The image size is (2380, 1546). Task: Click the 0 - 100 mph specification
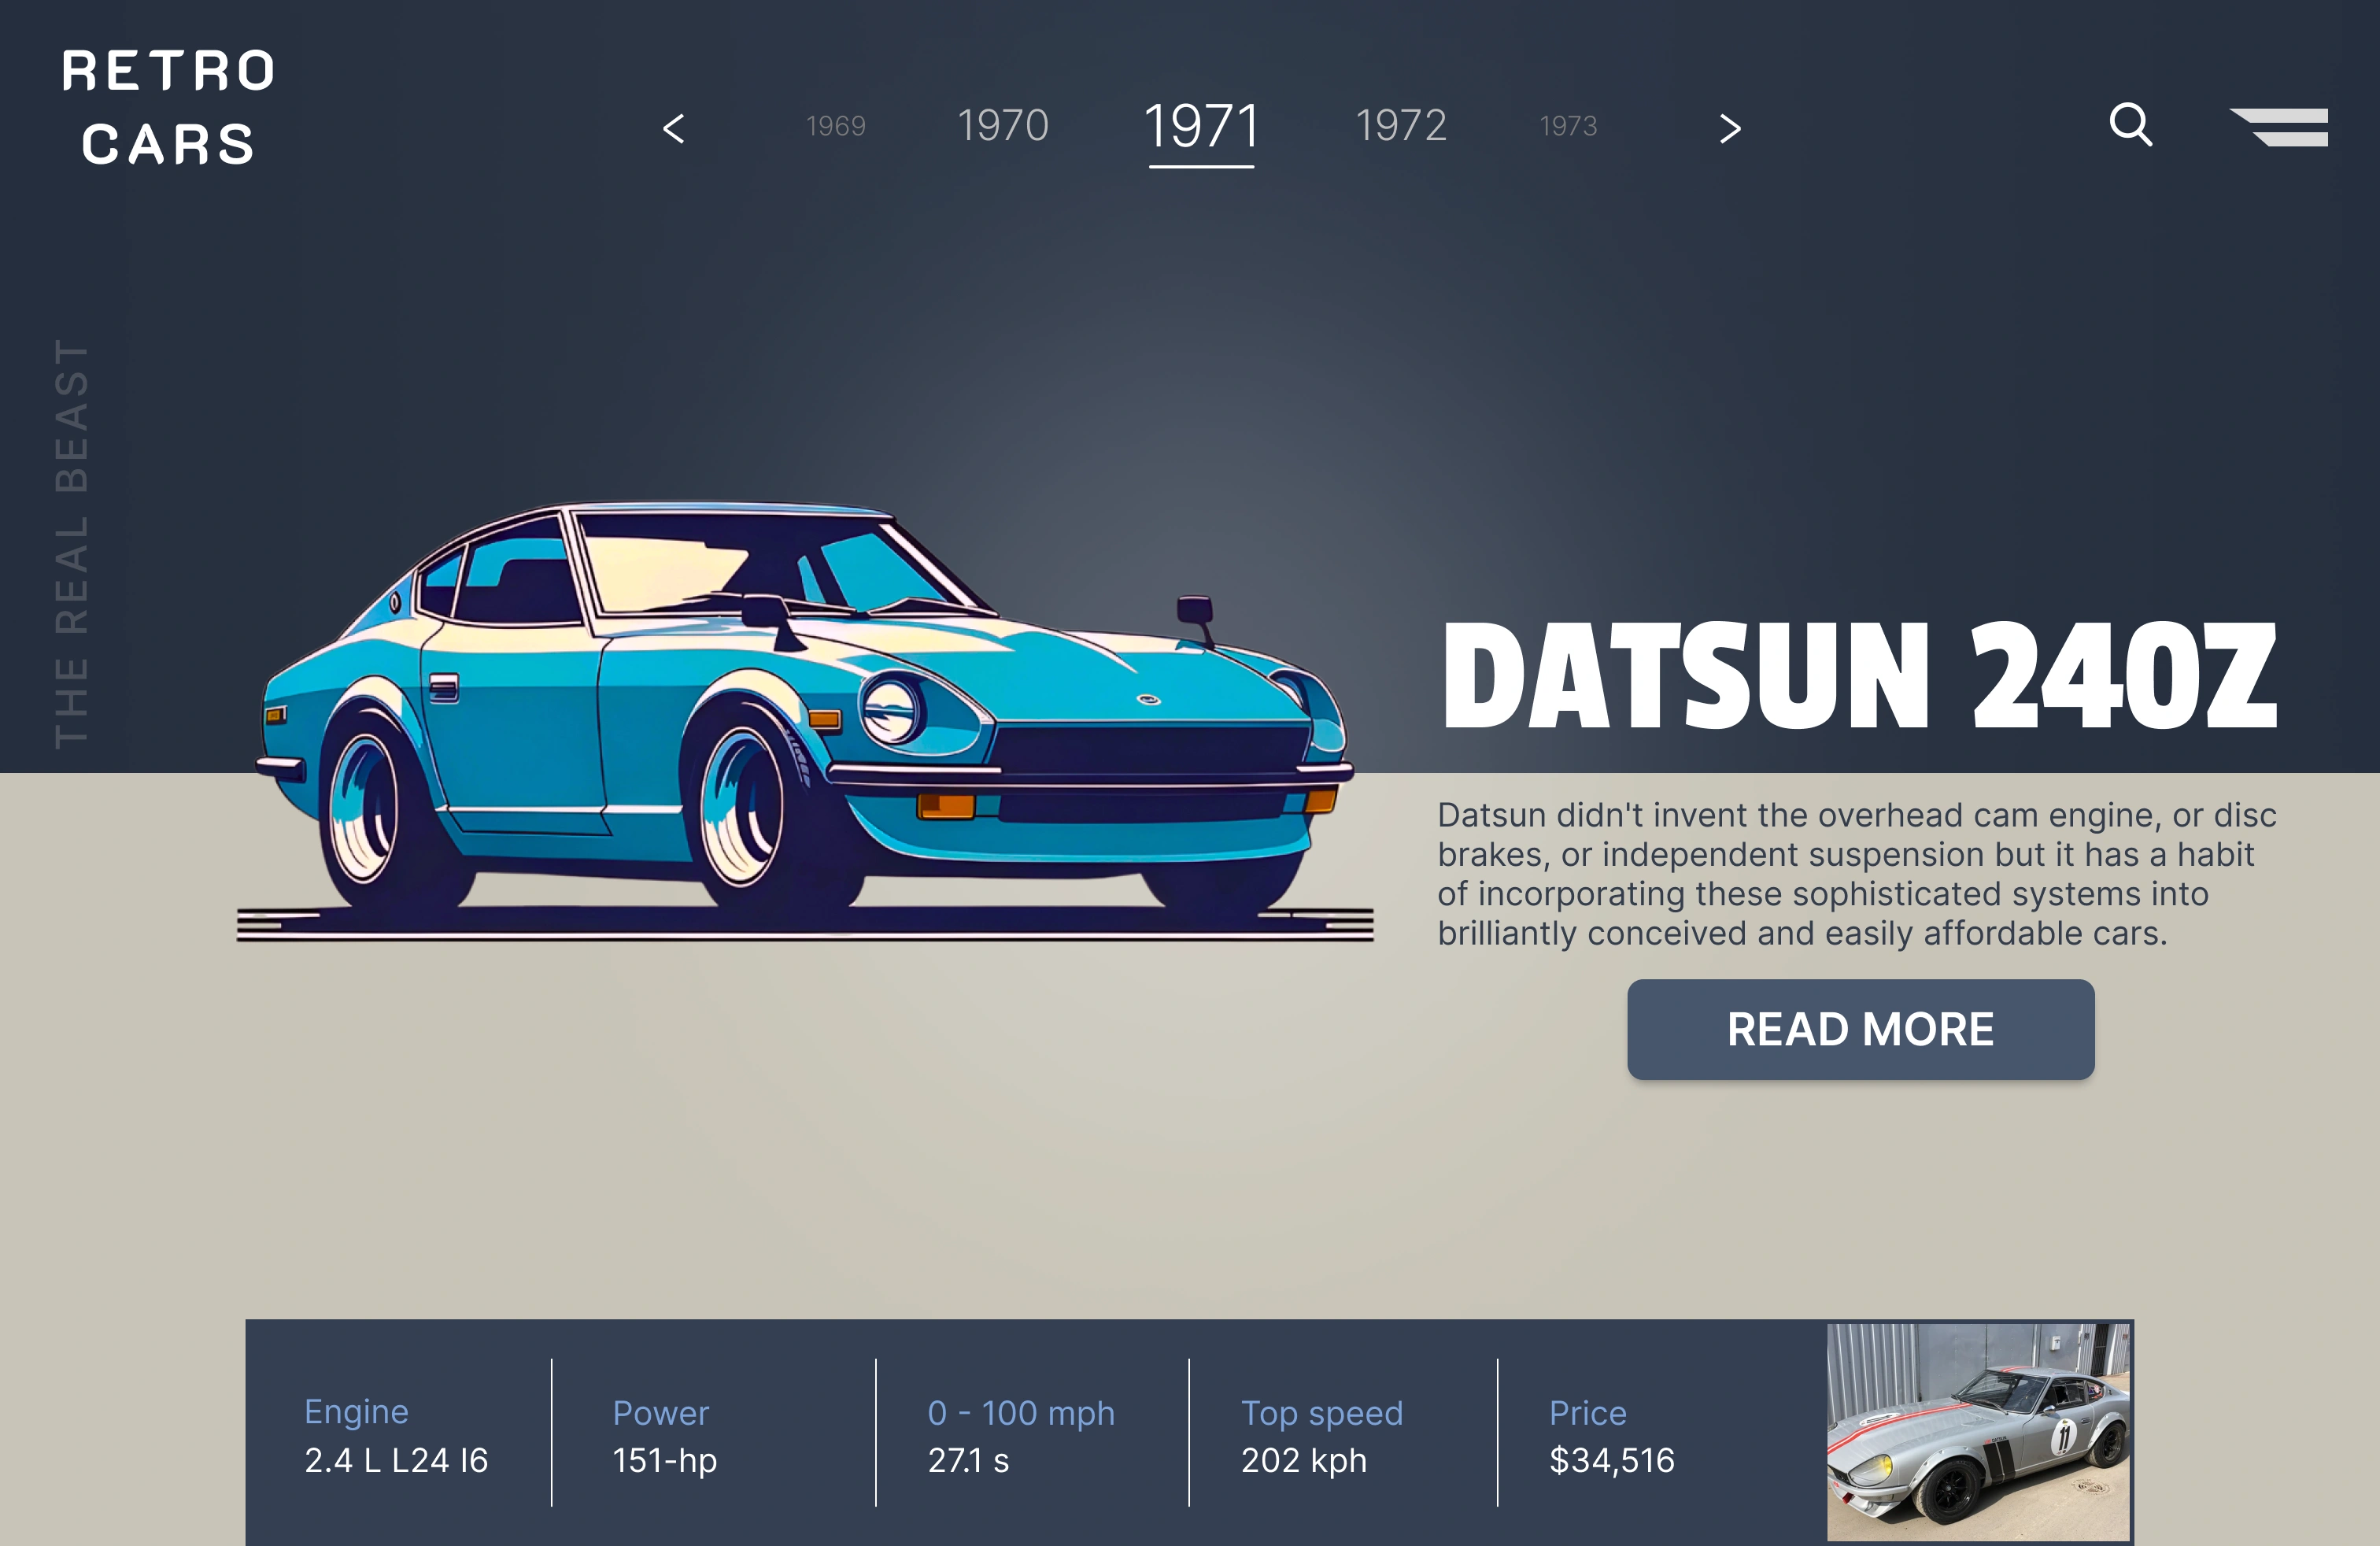point(1021,1413)
